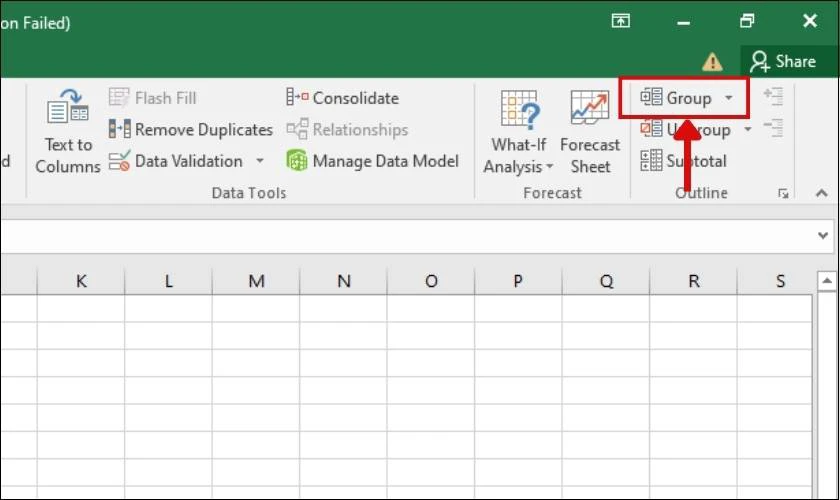Open the Ungroup dropdown arrow
The height and width of the screenshot is (500, 840).
pyautogui.click(x=748, y=129)
